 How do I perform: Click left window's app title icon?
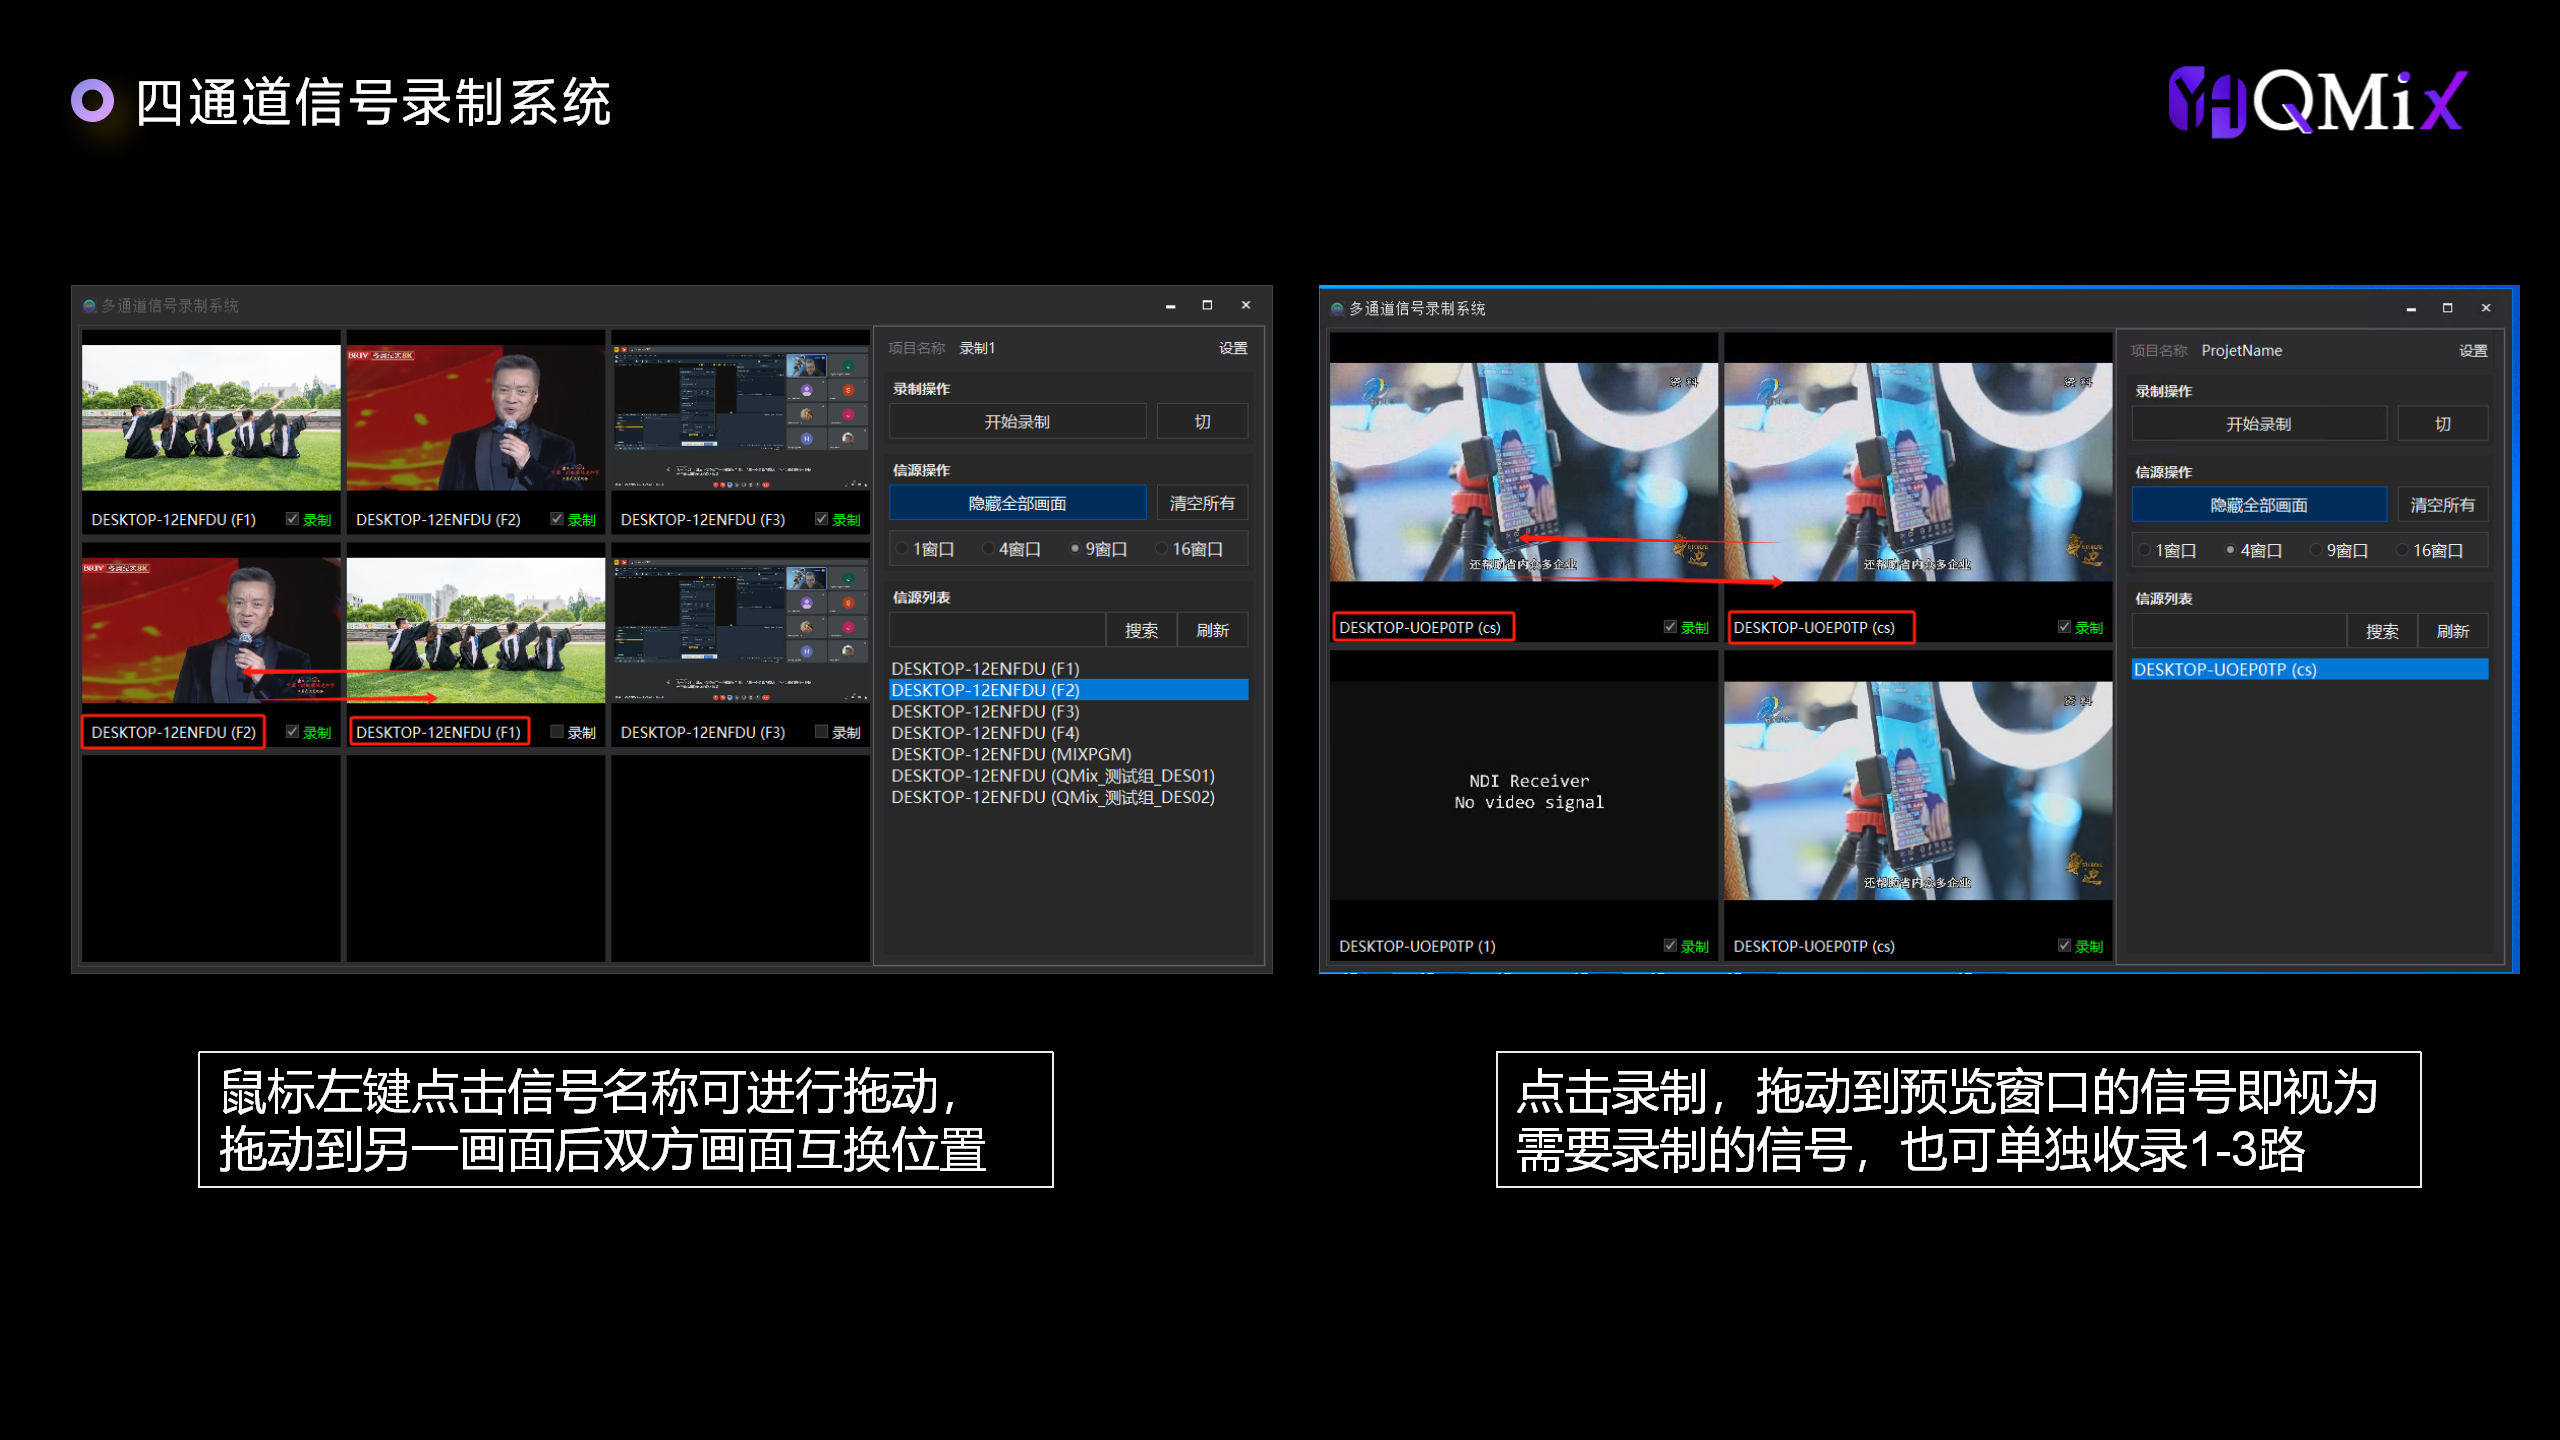click(90, 306)
